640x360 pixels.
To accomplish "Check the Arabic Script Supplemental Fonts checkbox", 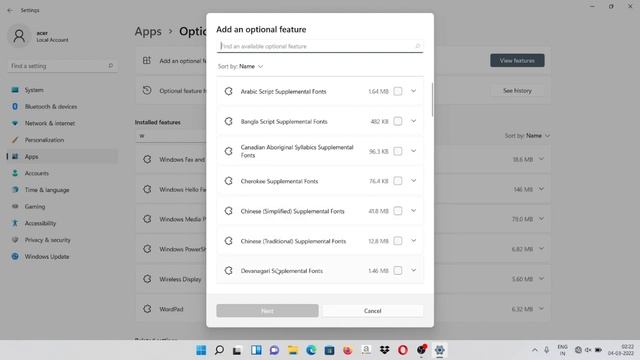I will point(398,91).
